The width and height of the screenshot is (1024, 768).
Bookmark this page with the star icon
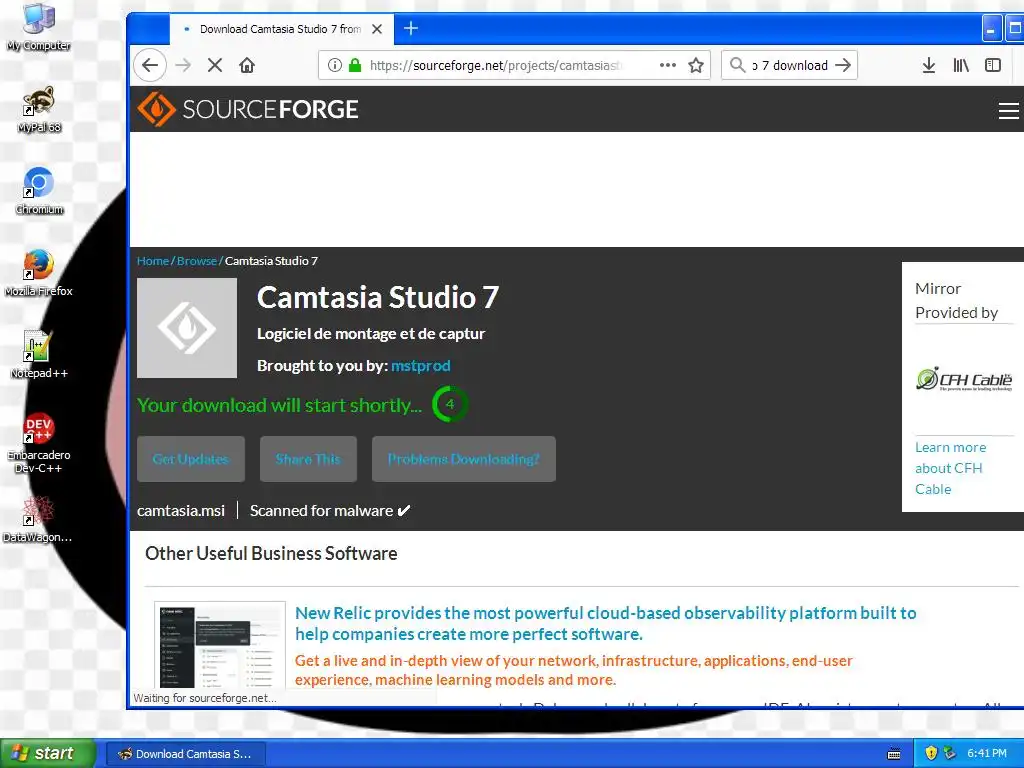(x=696, y=65)
